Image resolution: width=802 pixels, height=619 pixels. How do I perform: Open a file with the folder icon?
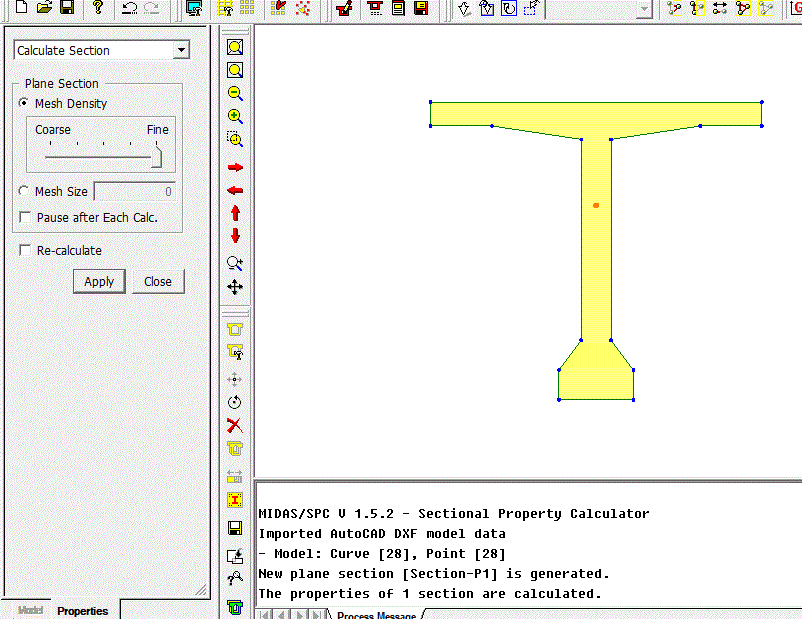[44, 8]
